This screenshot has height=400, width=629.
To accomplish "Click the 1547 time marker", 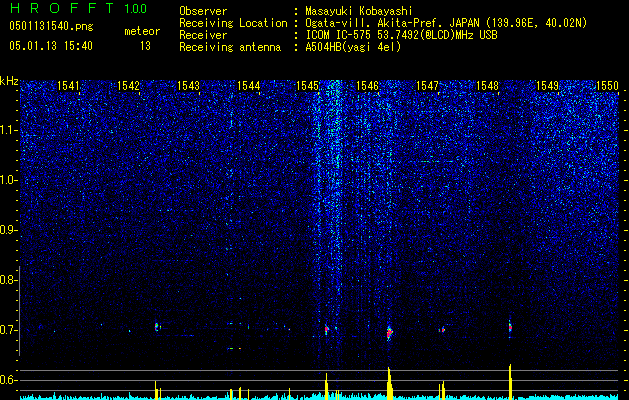I will (427, 85).
